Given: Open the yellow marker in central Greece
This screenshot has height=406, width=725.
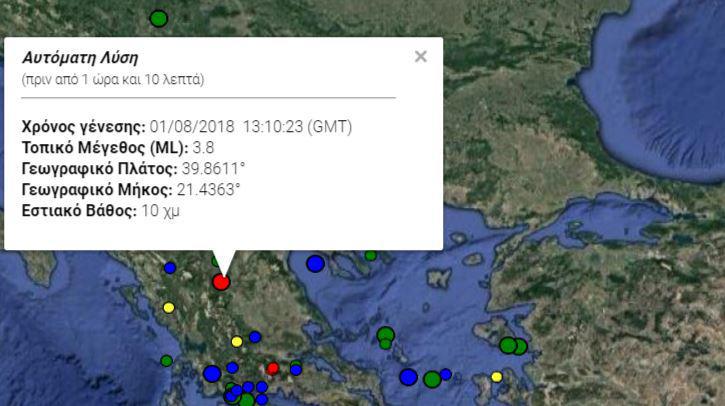Looking at the screenshot, I should click(x=237, y=341).
